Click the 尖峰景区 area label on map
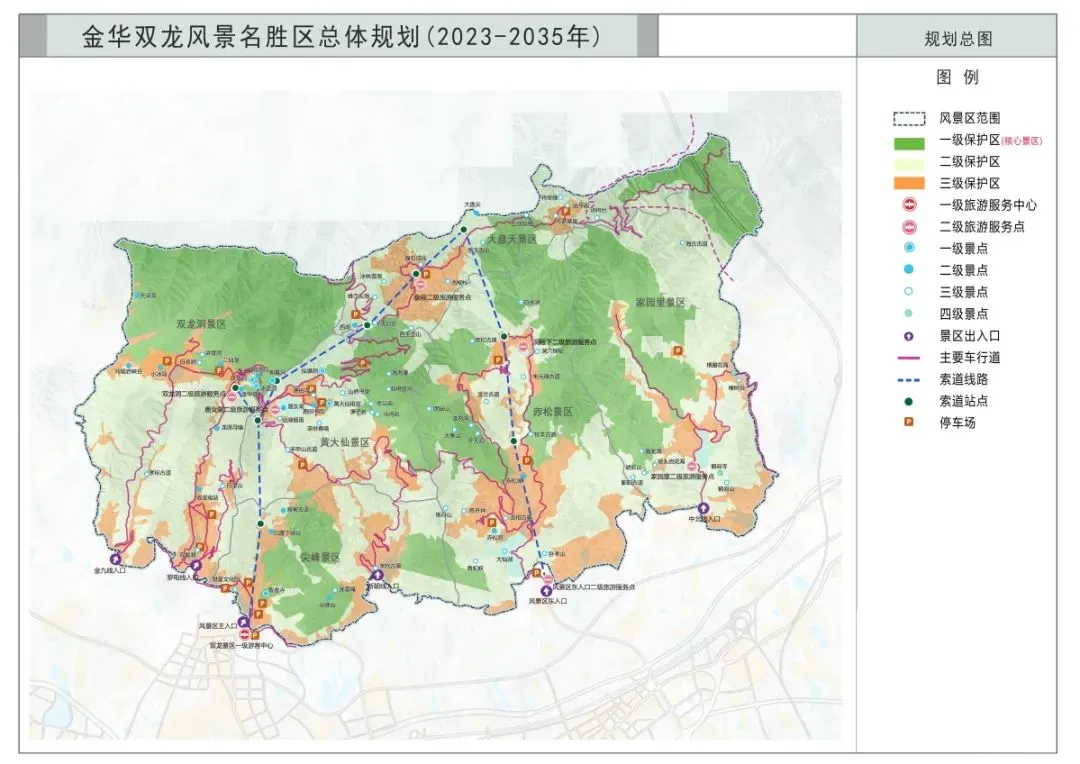Viewport: 1080px width, 764px height. point(321,557)
